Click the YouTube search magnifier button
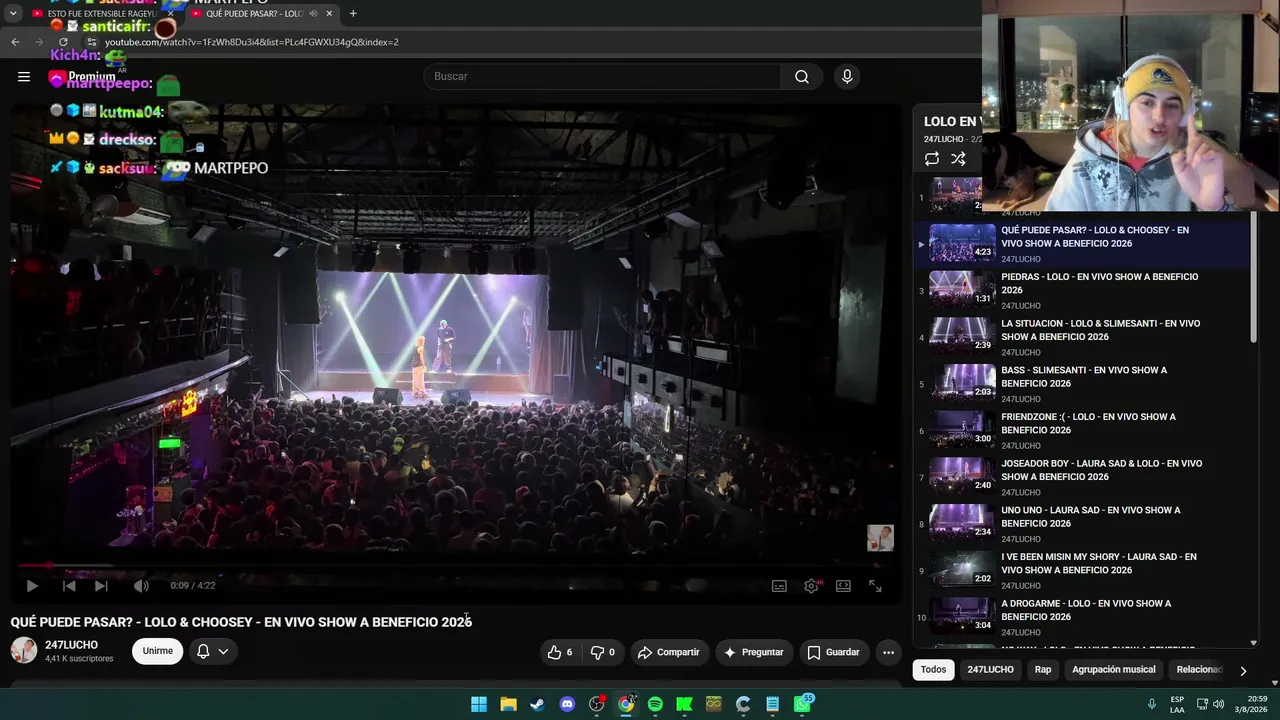 pos(802,77)
